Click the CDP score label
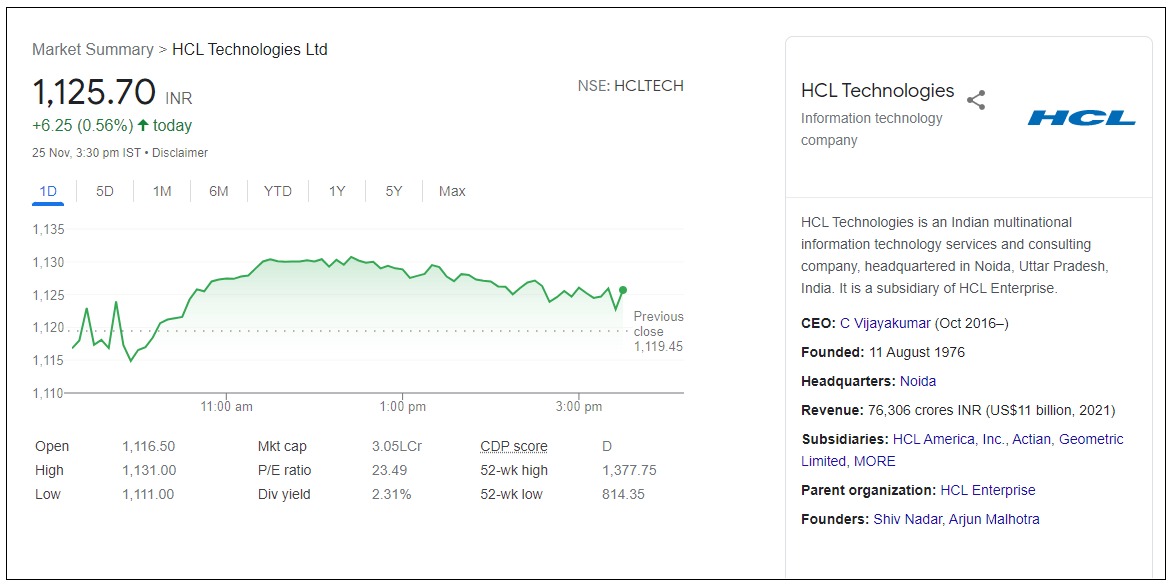The image size is (1171, 585). 514,447
